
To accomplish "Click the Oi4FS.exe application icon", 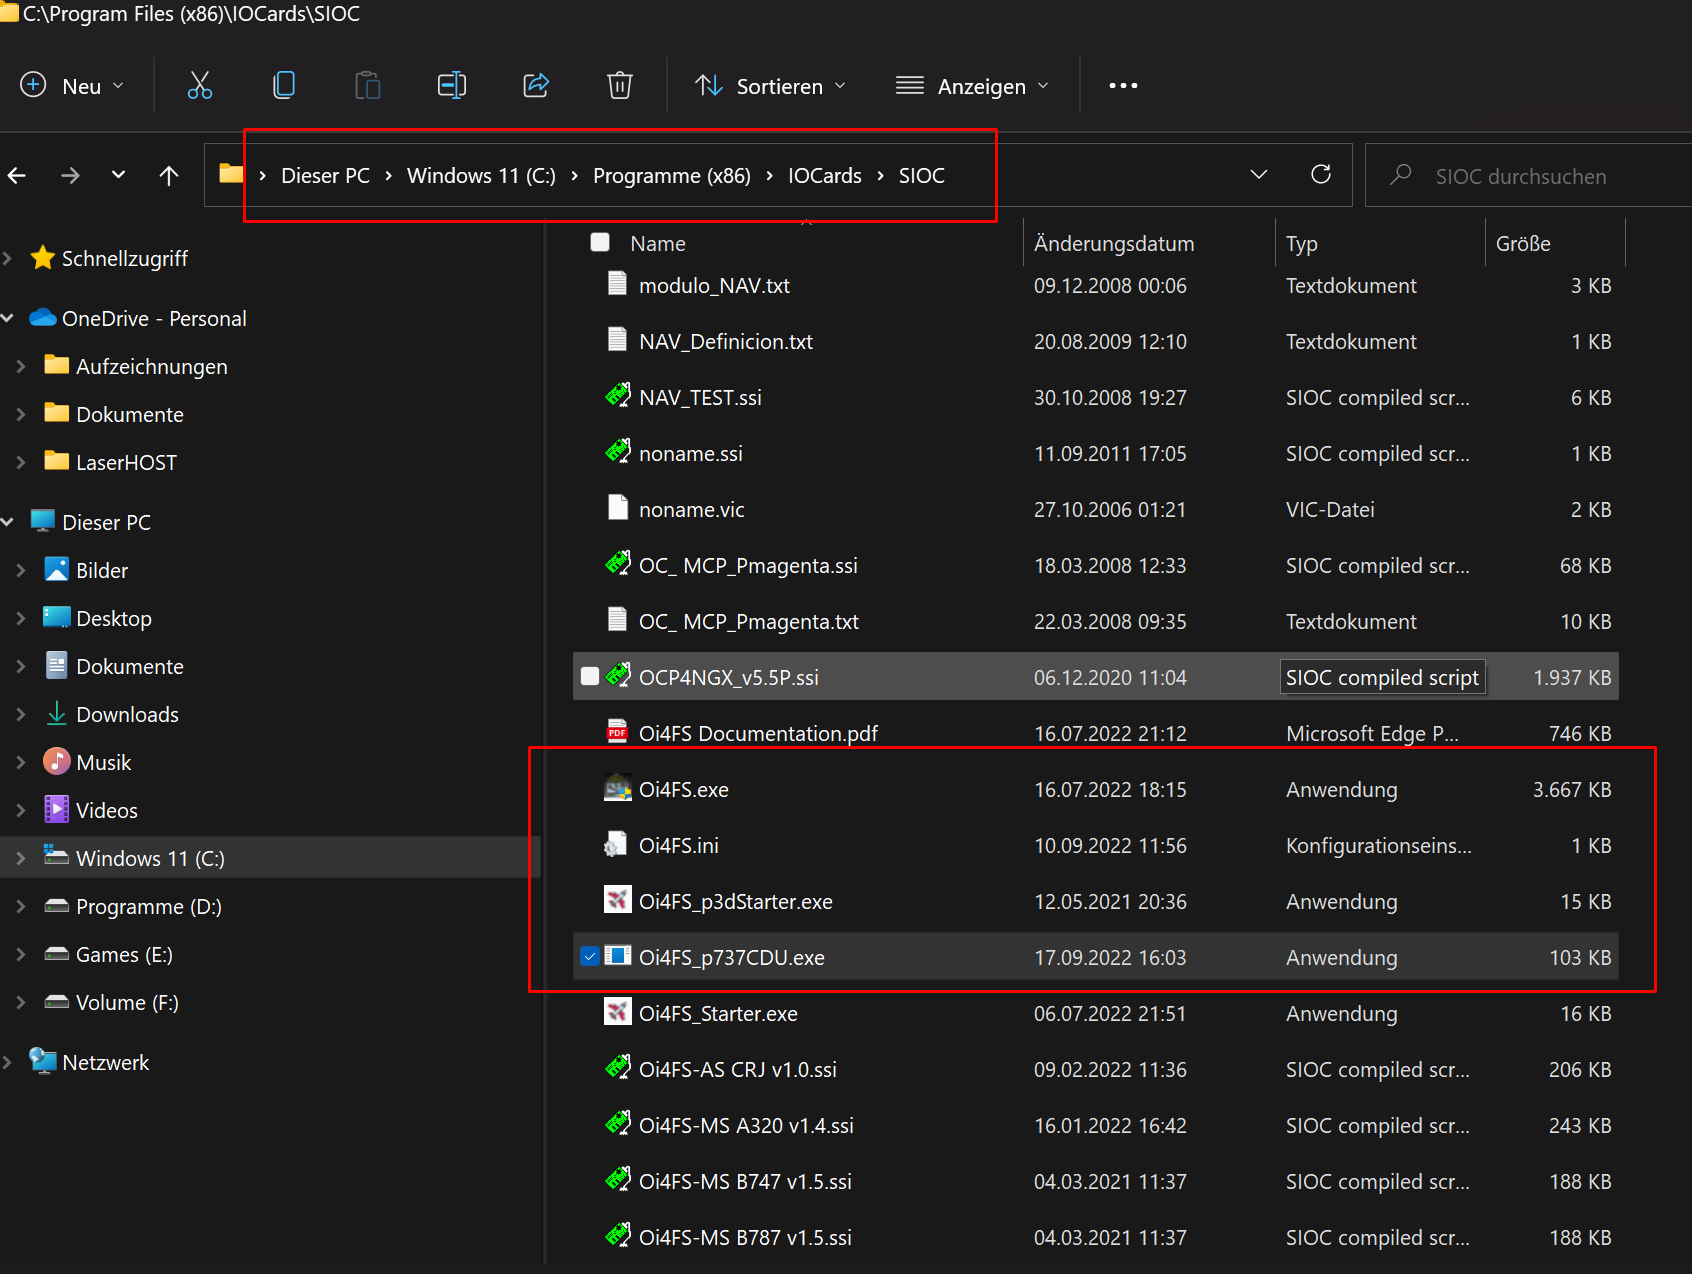I will pos(618,788).
